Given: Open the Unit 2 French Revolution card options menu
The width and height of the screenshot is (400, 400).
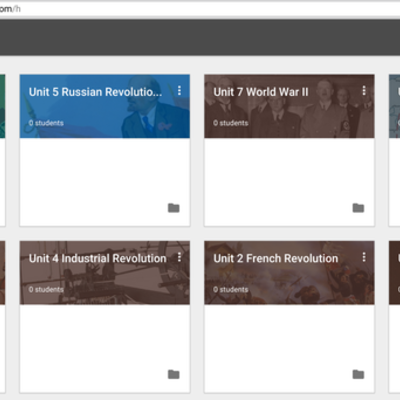Looking at the screenshot, I should (364, 257).
